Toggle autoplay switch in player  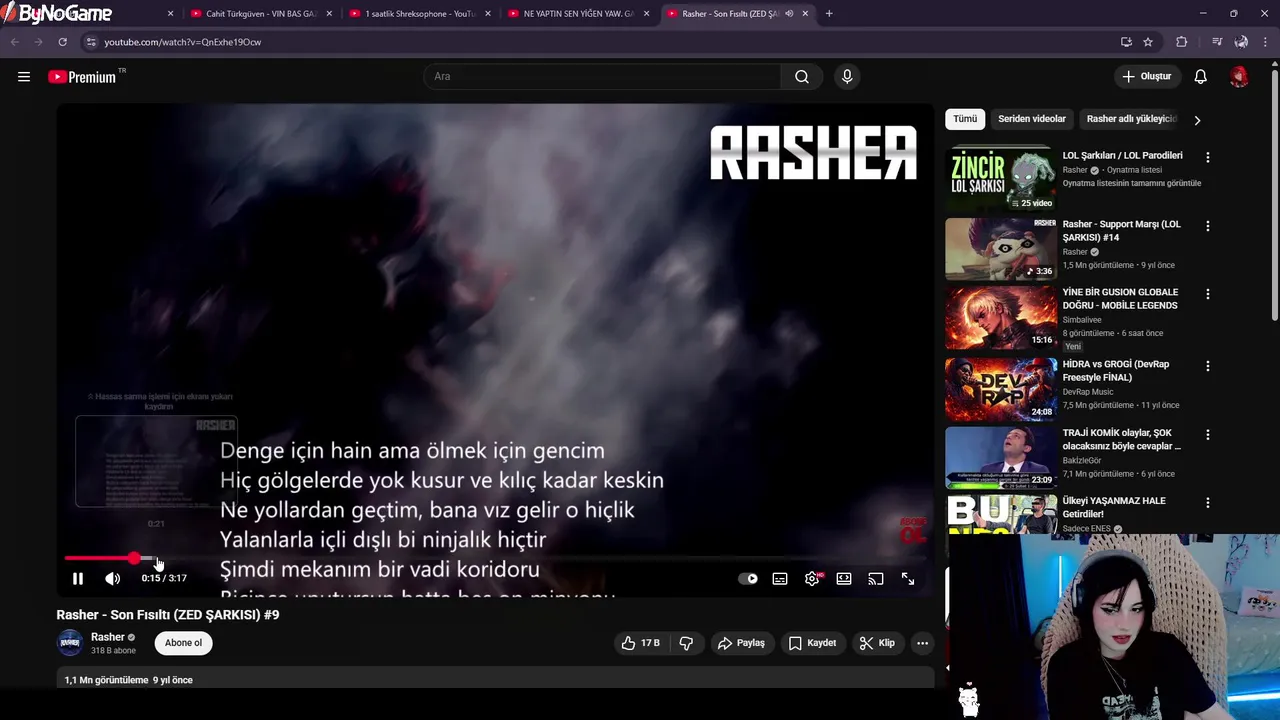pyautogui.click(x=748, y=578)
